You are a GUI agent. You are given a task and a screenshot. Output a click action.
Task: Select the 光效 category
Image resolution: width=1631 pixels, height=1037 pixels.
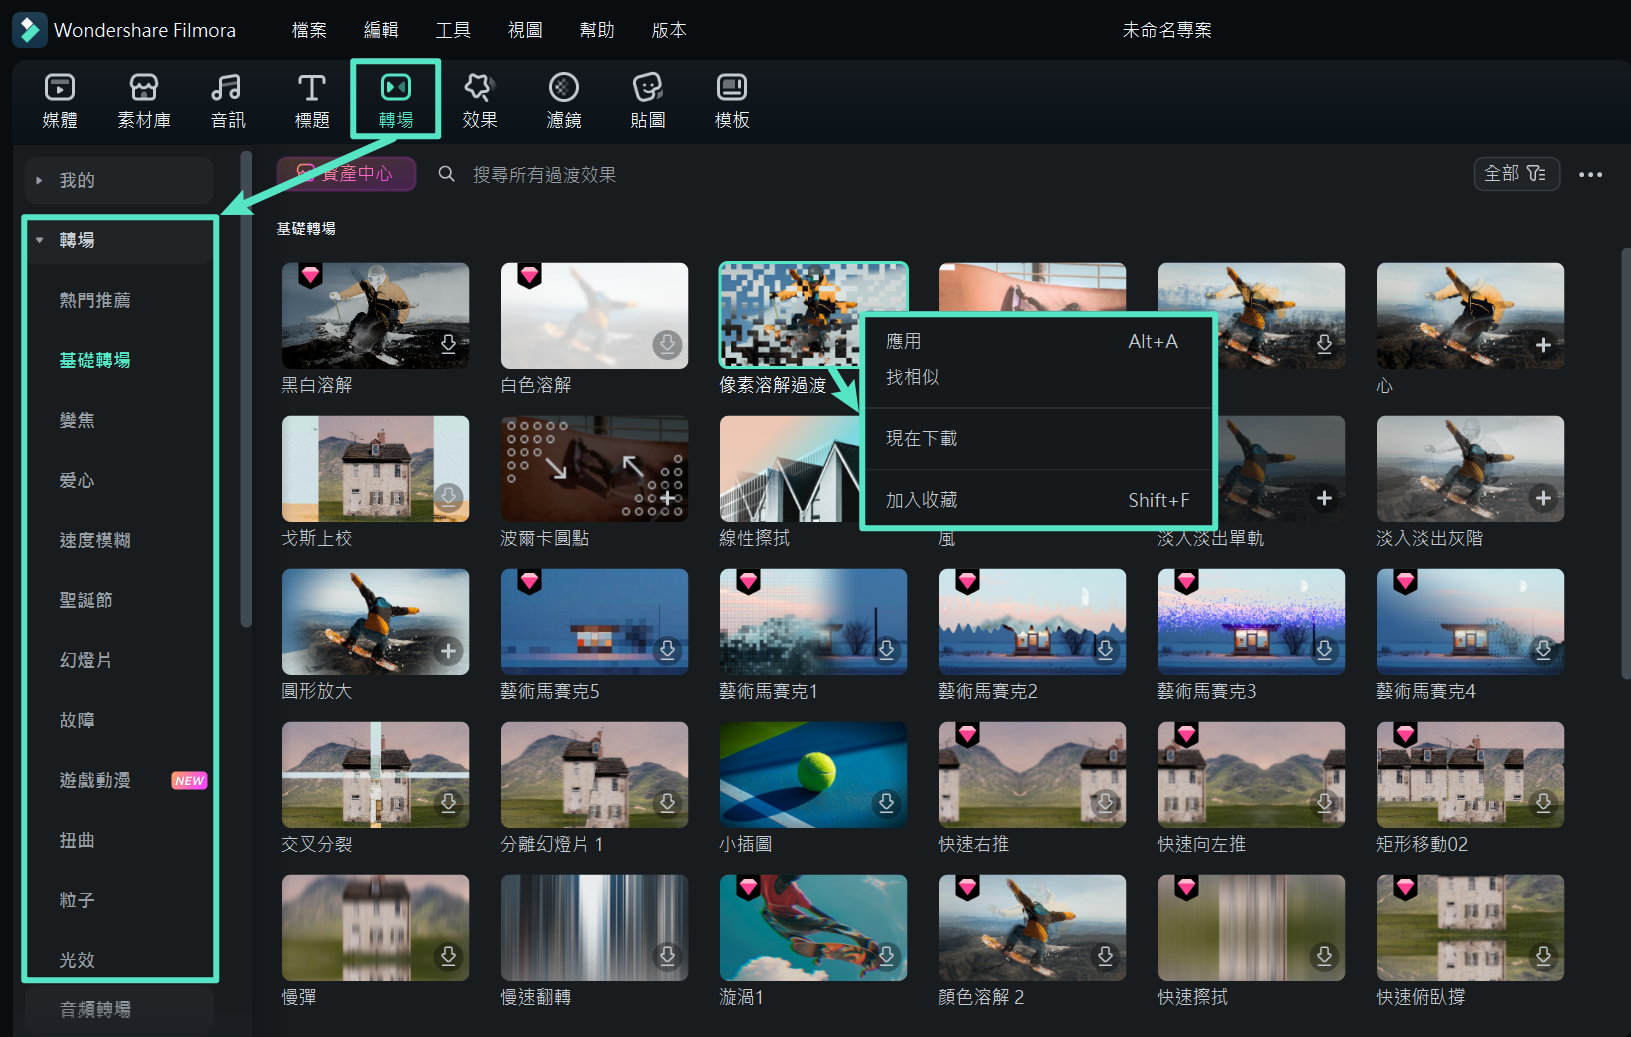pyautogui.click(x=77, y=960)
